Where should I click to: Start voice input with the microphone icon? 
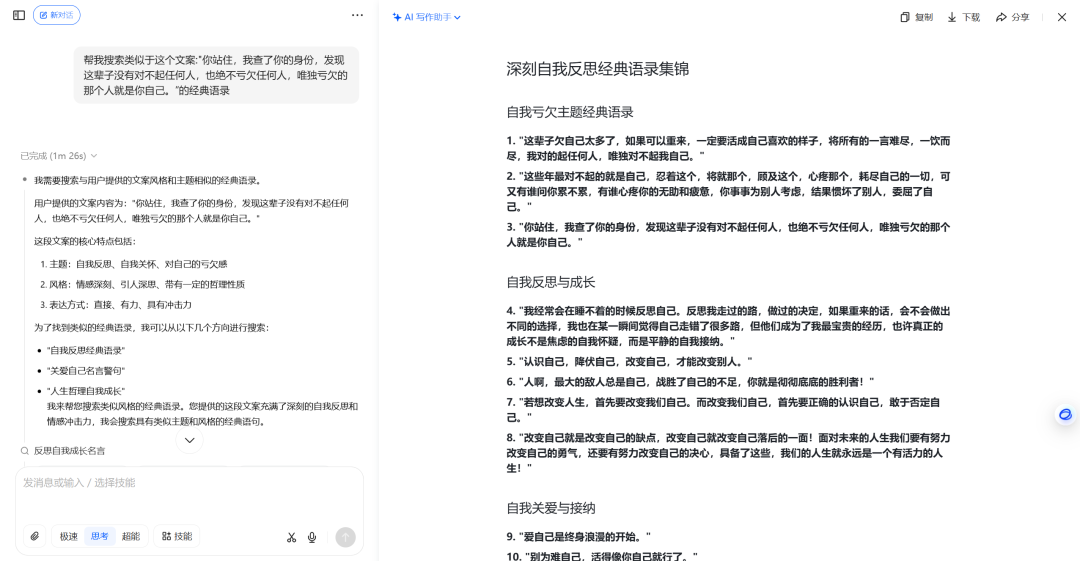[x=312, y=537]
